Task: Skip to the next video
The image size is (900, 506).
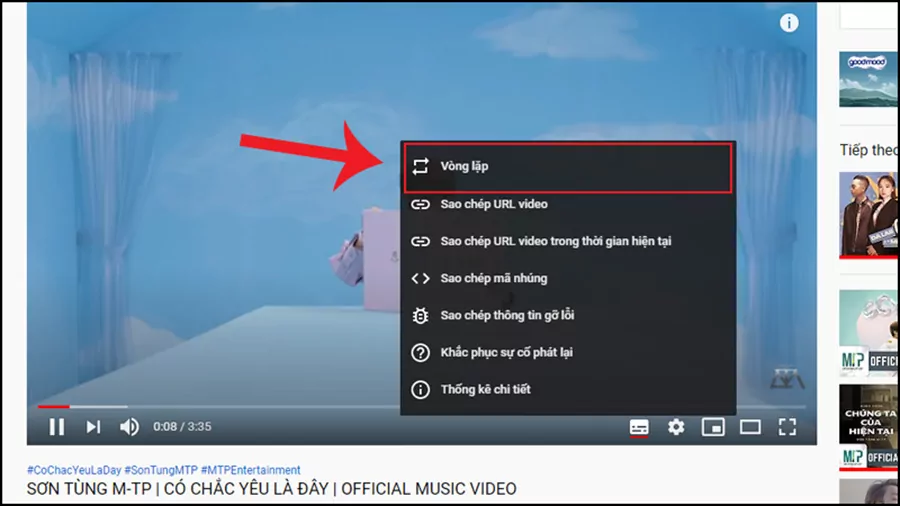Action: (x=93, y=427)
